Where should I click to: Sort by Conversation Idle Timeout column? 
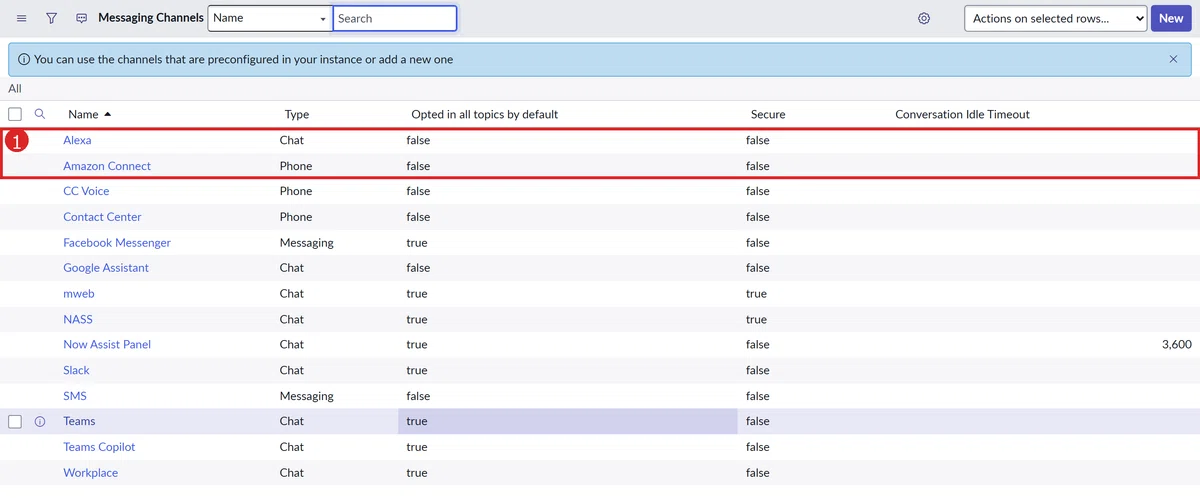pyautogui.click(x=962, y=114)
